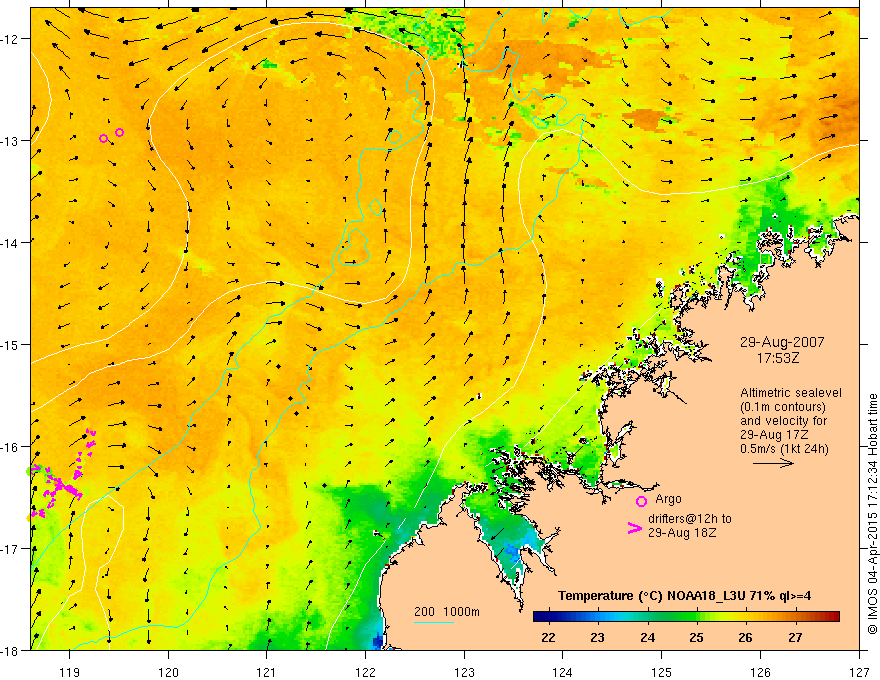Click the '(0.1m contours)' text
880x680 pixels.
point(783,407)
